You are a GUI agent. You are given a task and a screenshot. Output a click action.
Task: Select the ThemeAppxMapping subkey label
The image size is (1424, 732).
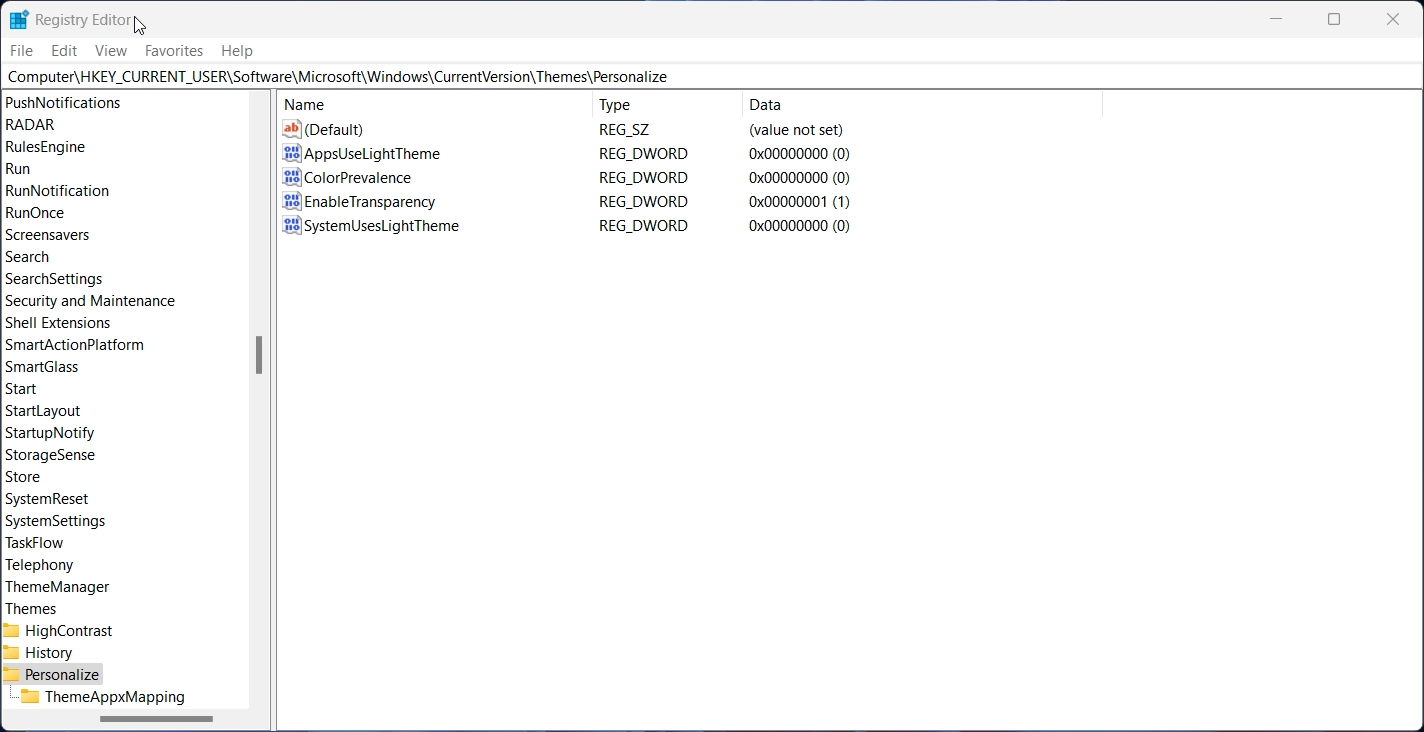115,697
